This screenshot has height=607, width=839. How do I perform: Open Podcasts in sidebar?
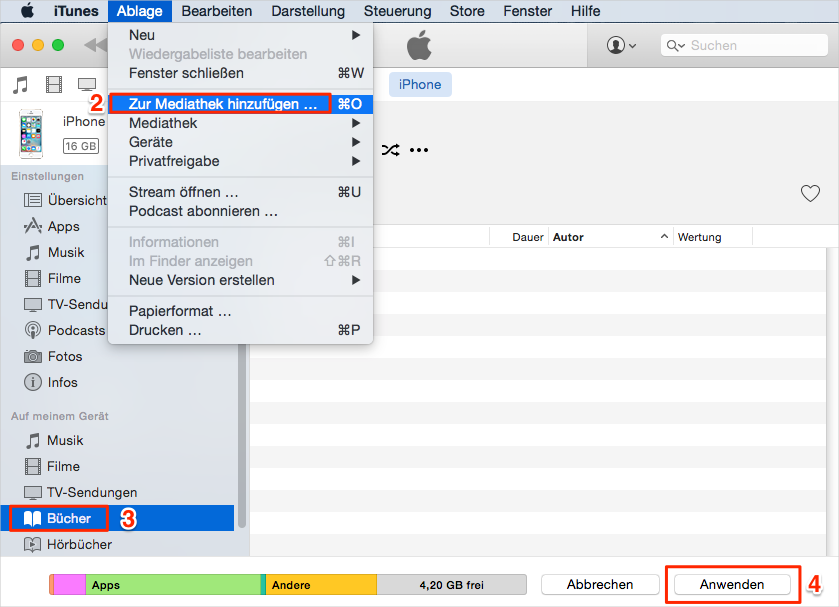tap(65, 330)
